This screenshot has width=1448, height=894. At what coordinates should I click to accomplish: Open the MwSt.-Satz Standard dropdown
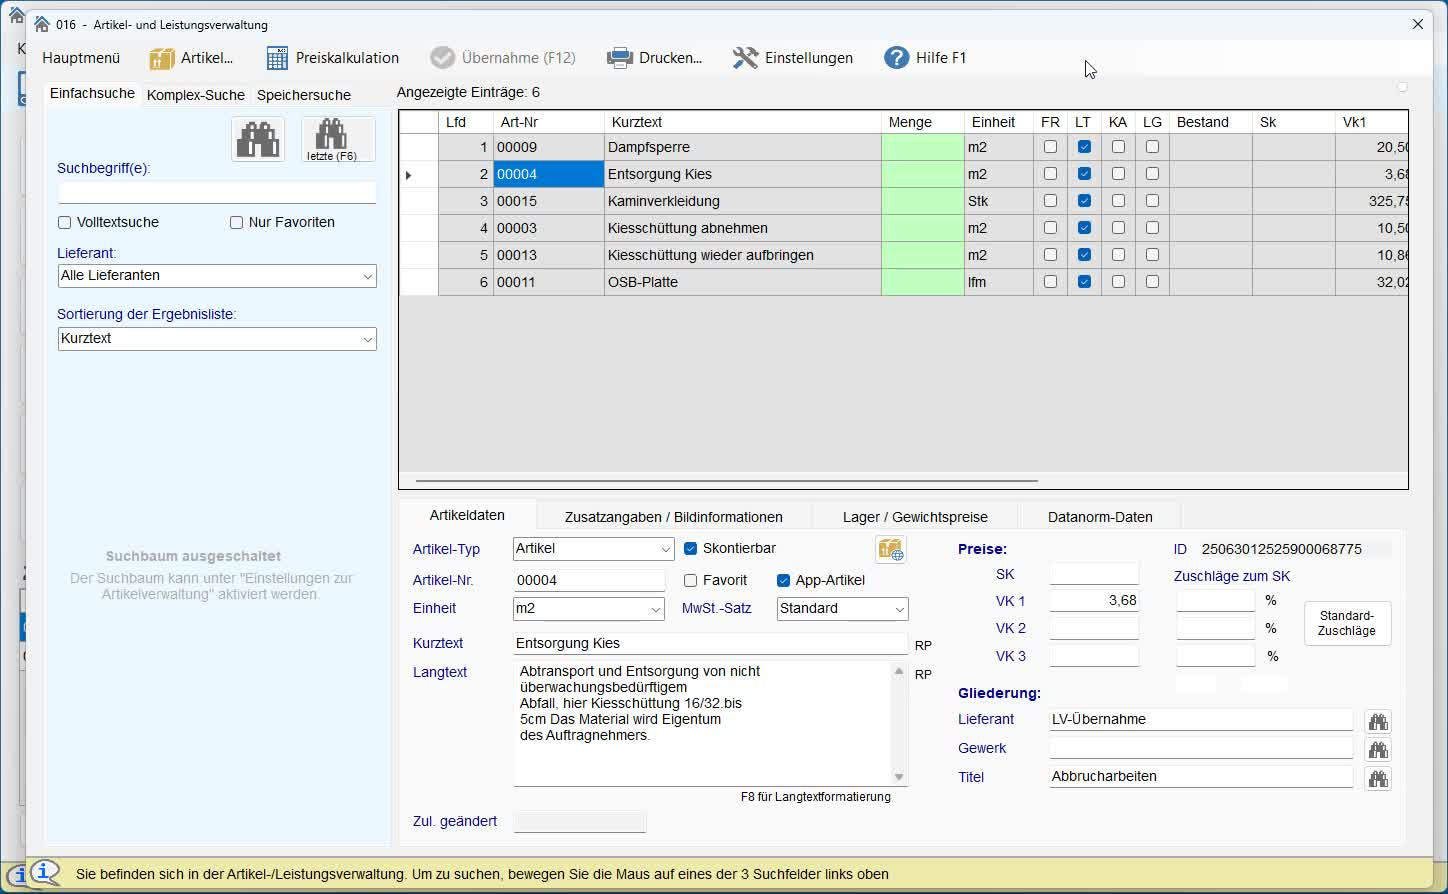(899, 609)
